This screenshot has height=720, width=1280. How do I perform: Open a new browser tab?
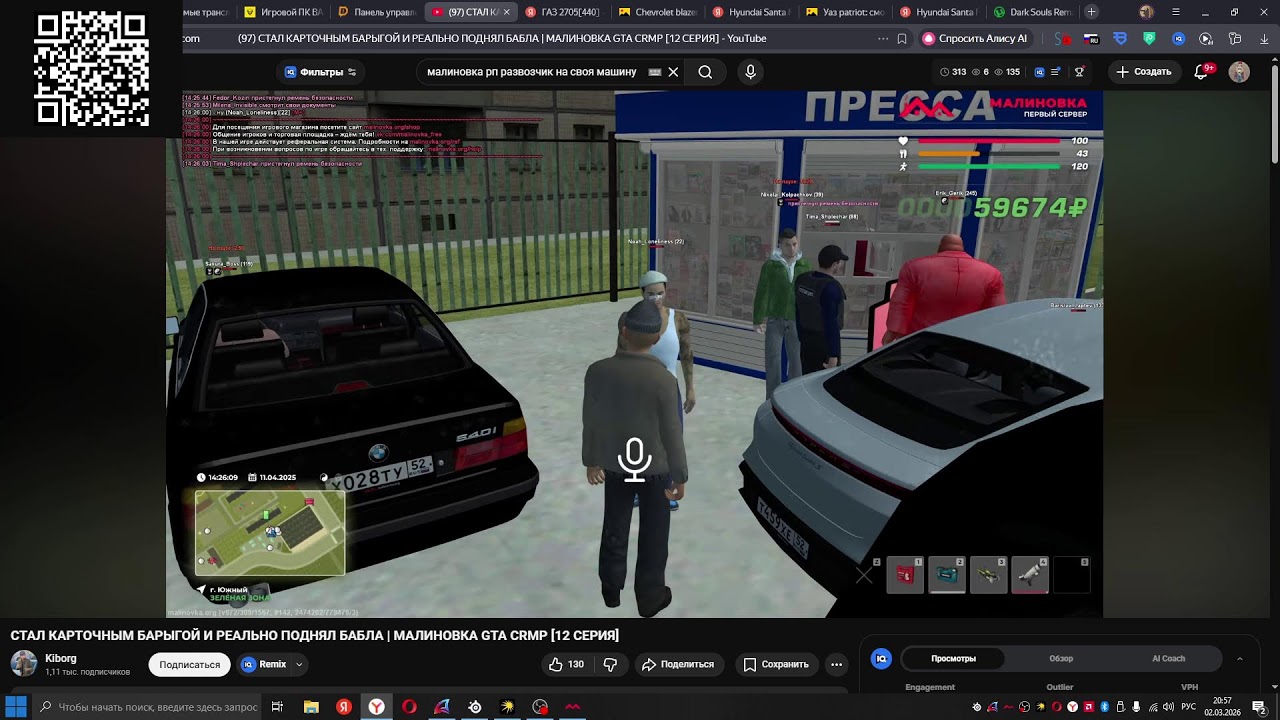1091,12
